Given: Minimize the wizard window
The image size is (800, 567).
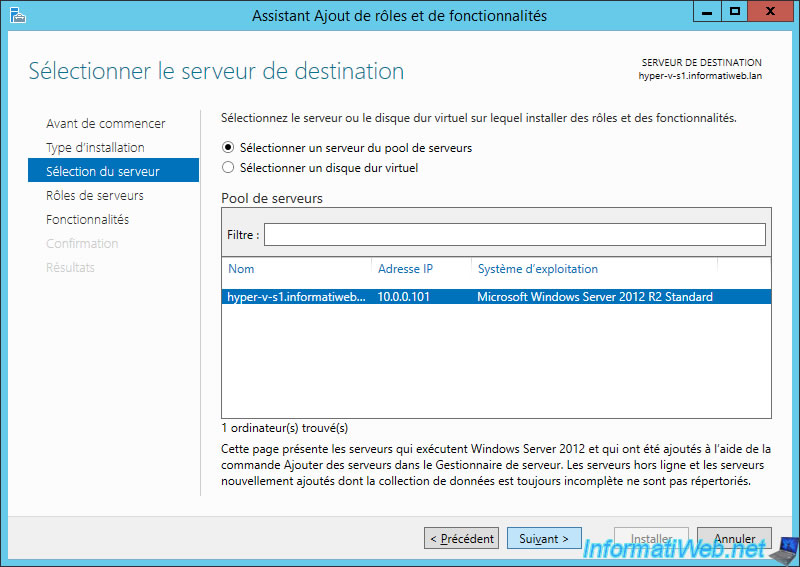Looking at the screenshot, I should point(707,12).
